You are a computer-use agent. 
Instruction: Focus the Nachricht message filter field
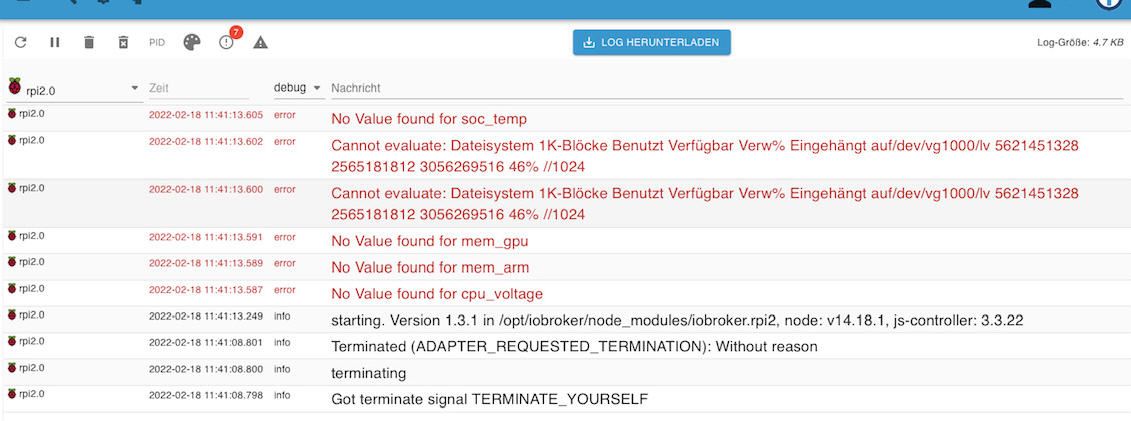727,88
